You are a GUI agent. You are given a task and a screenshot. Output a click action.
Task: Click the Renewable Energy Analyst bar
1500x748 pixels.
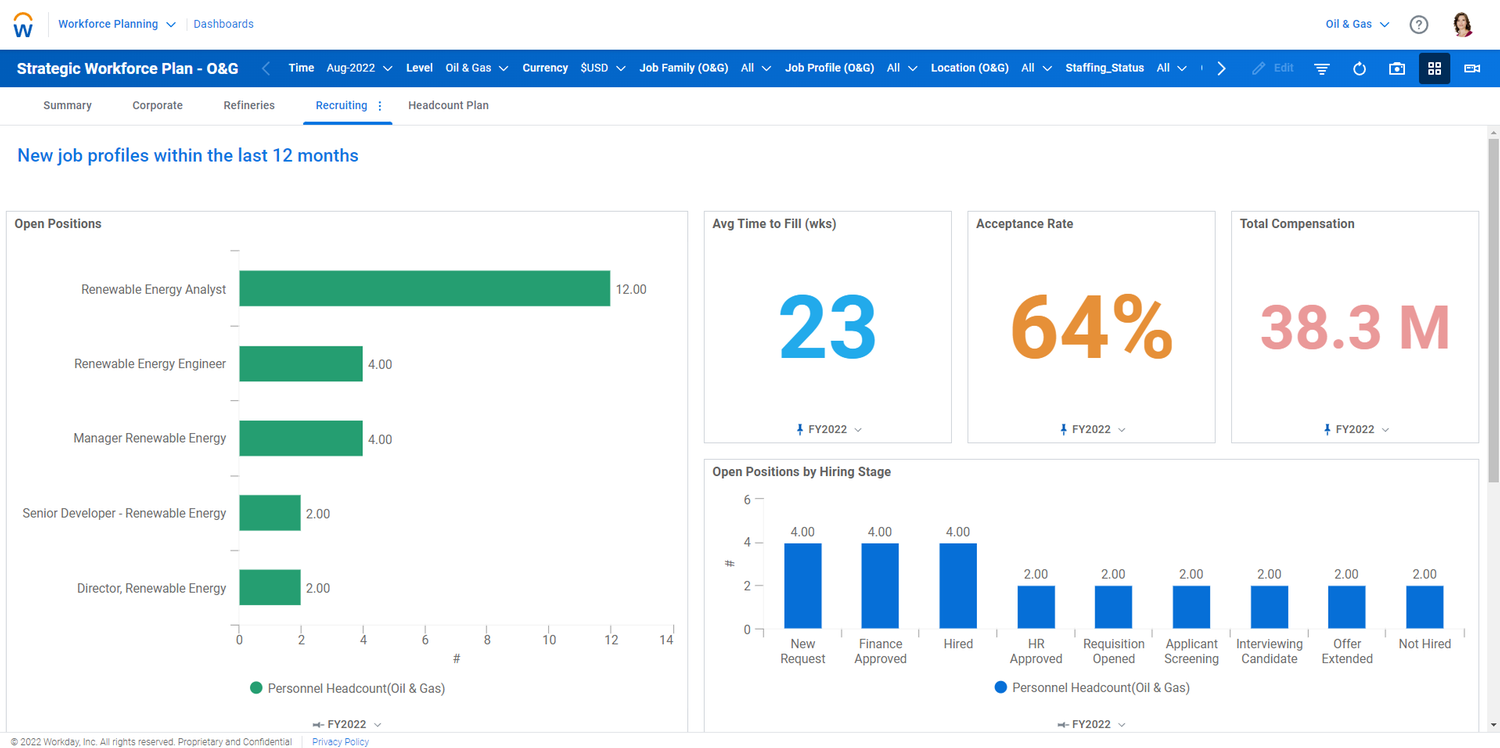(x=424, y=289)
